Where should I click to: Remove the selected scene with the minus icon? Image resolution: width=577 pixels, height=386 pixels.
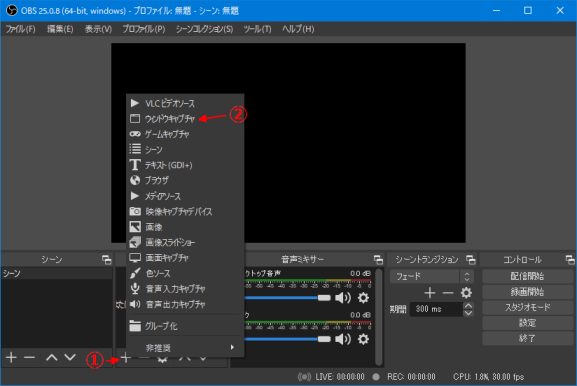click(x=29, y=357)
